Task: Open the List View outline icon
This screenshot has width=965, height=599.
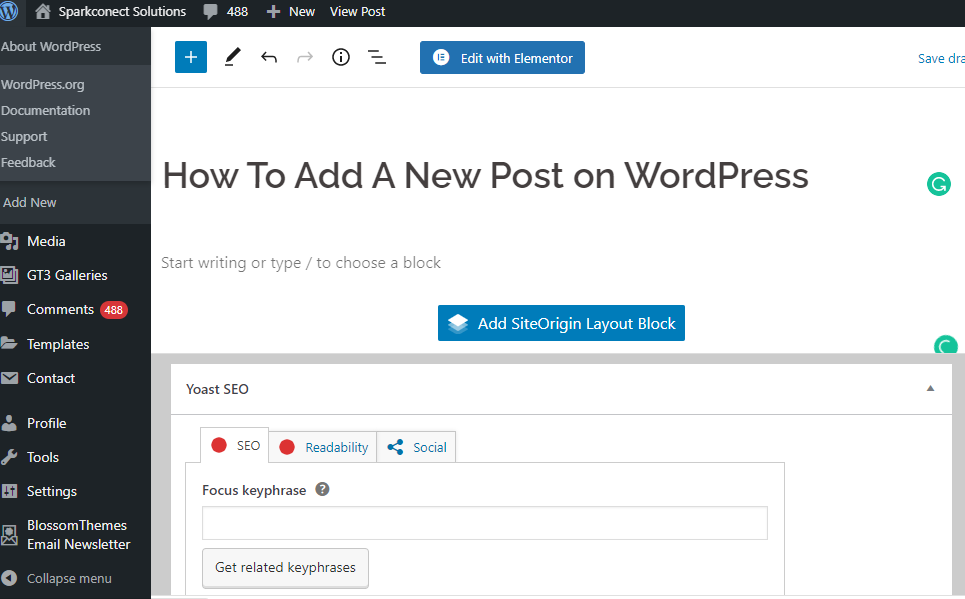Action: coord(377,57)
